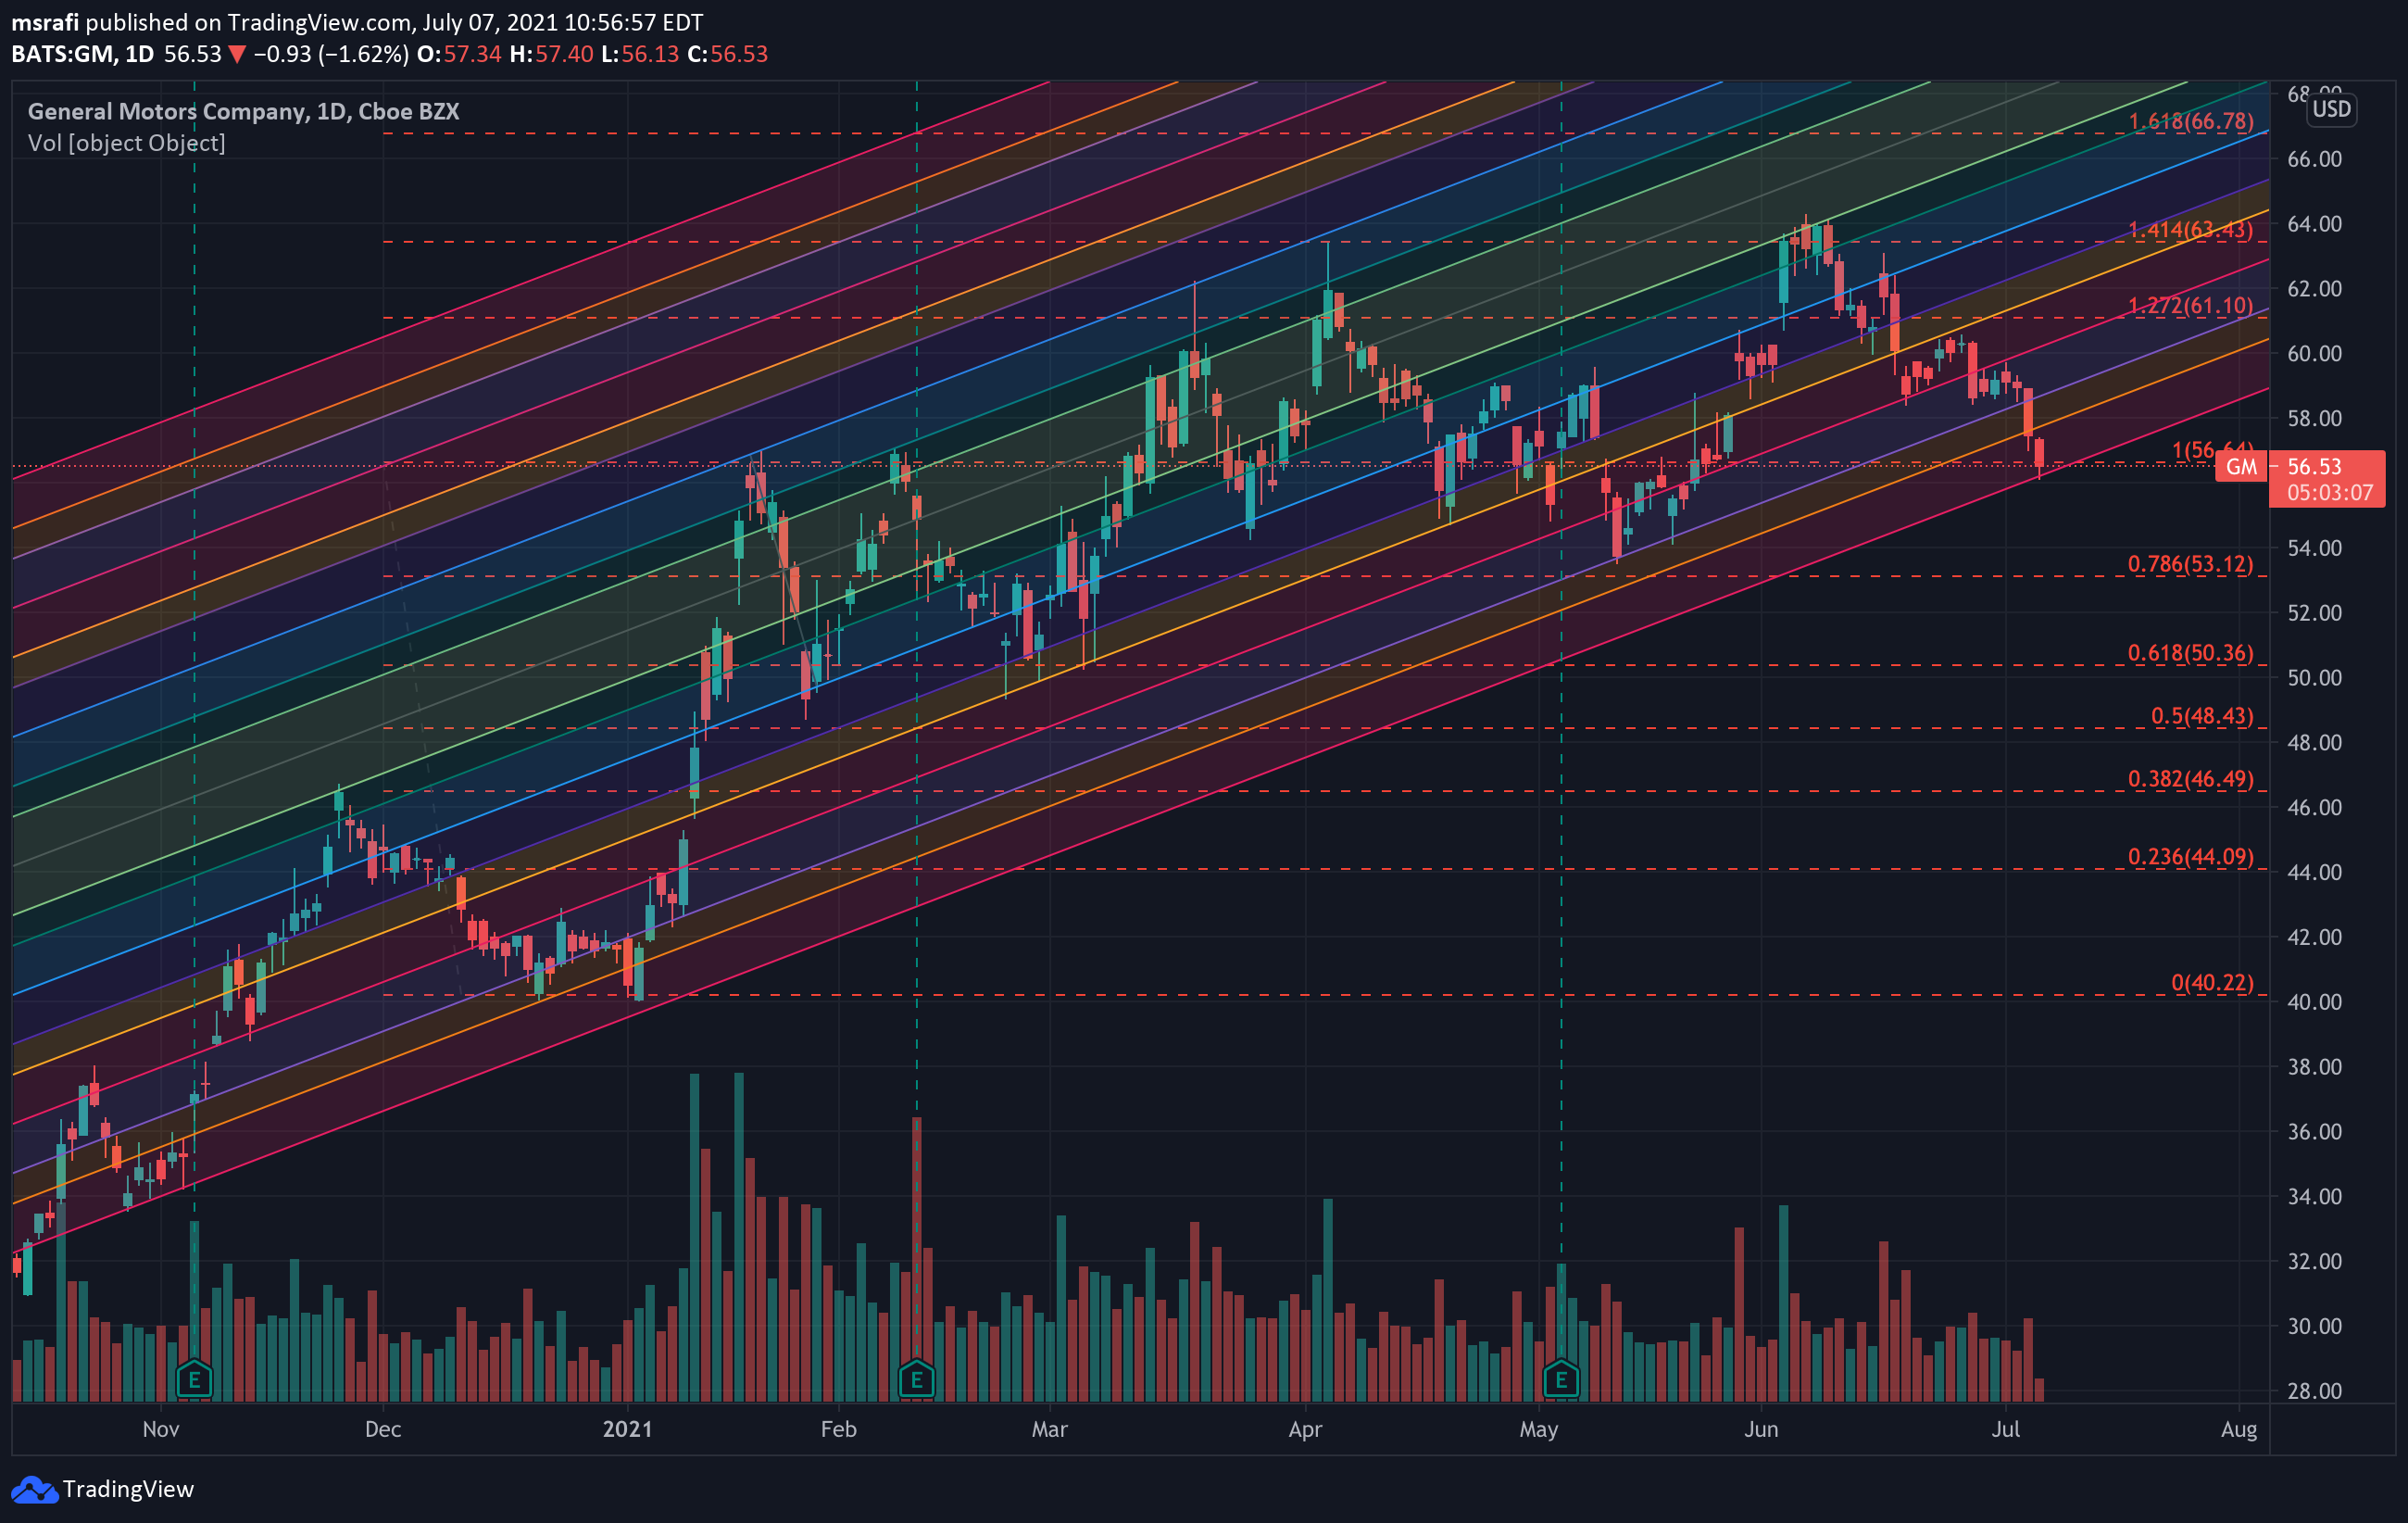Click the −0.93 (−1.62%) change value

tap(331, 54)
